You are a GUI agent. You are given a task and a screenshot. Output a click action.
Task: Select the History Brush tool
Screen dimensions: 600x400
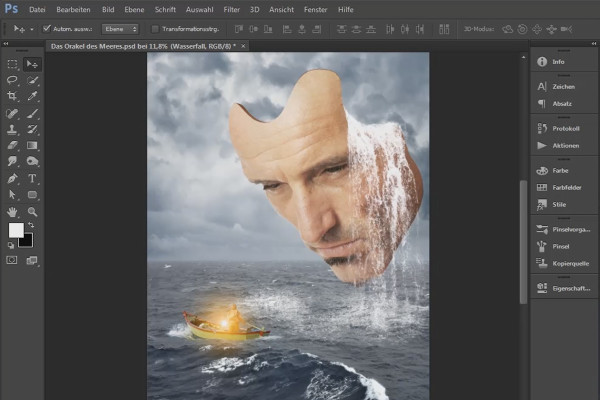tap(32, 129)
